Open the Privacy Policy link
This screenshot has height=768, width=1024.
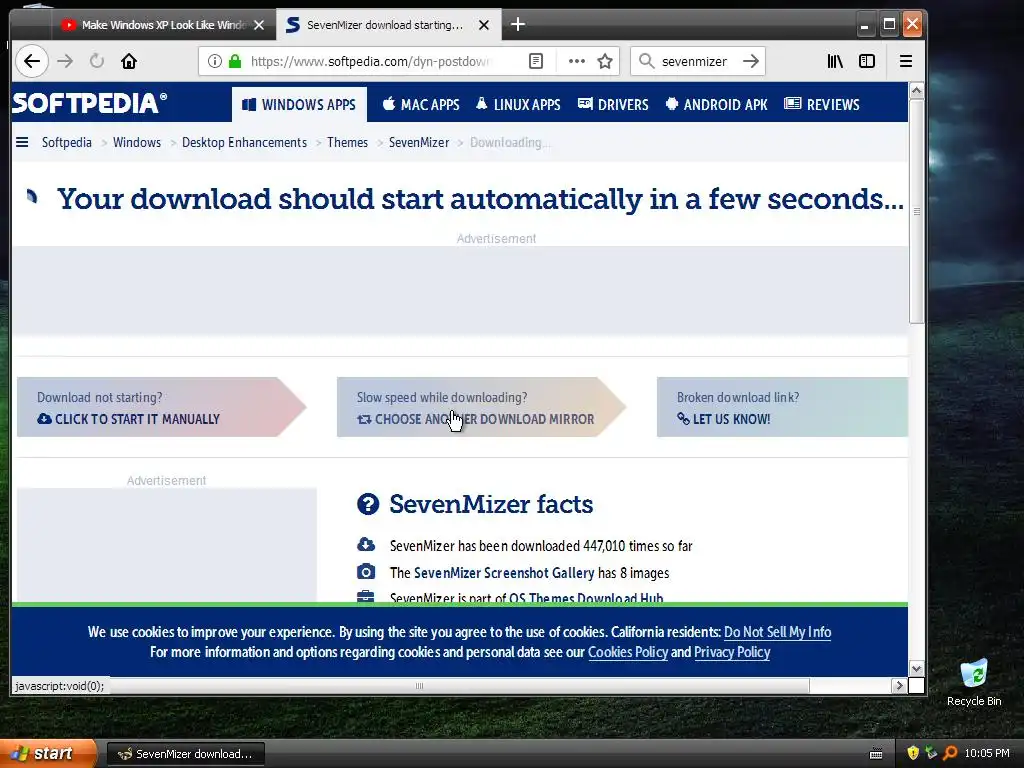(732, 652)
